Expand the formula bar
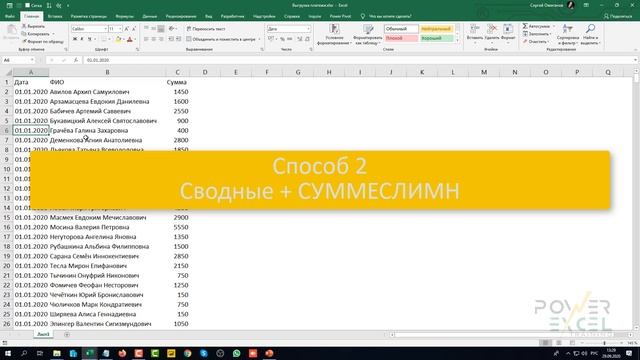 coord(635,60)
